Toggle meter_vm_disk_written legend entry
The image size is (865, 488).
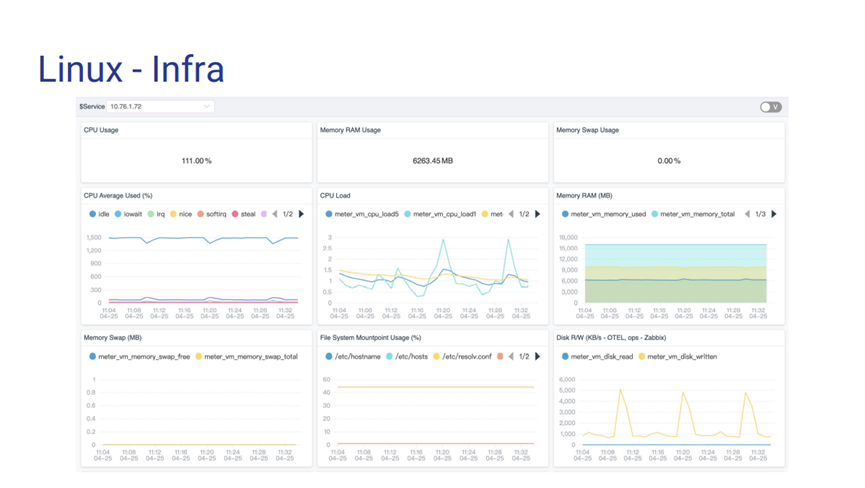pos(678,356)
